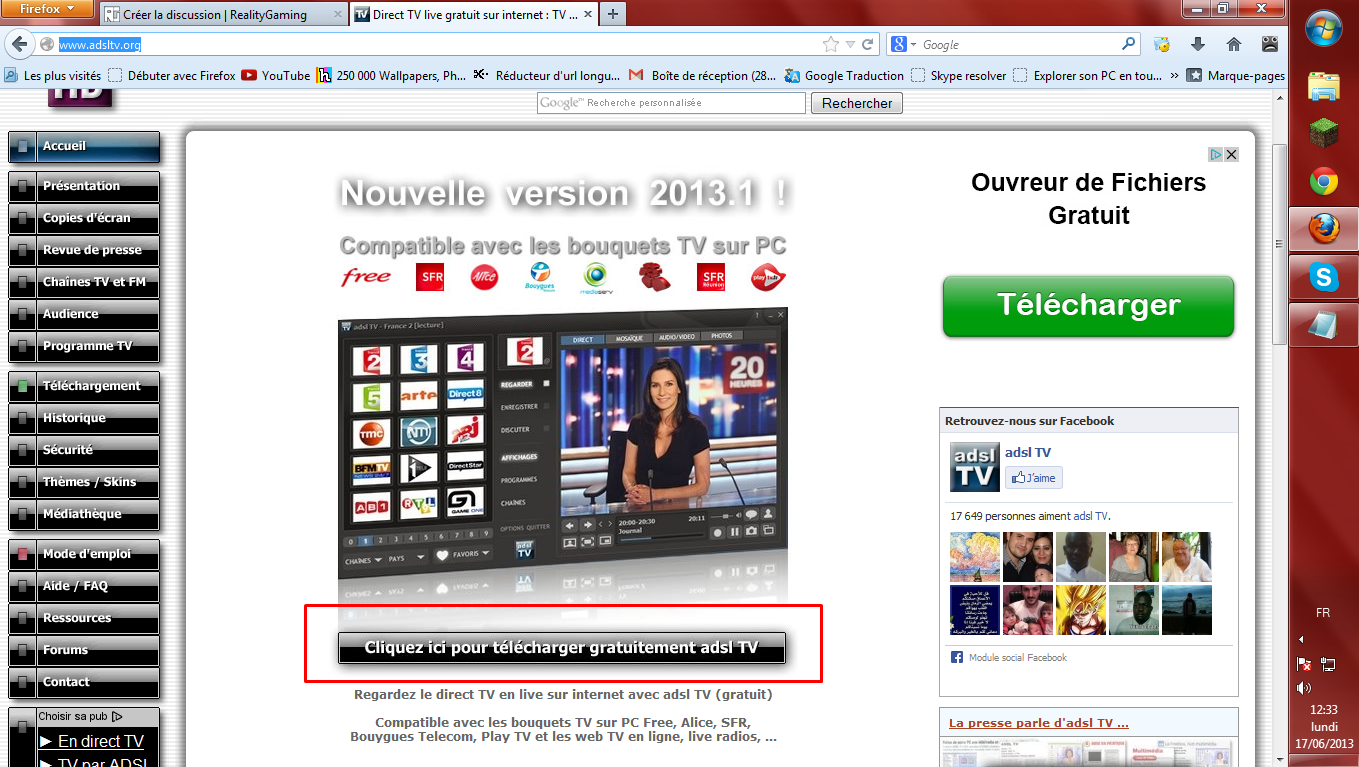Switch to Skype in the taskbar
This screenshot has width=1359, height=767.
(x=1324, y=278)
